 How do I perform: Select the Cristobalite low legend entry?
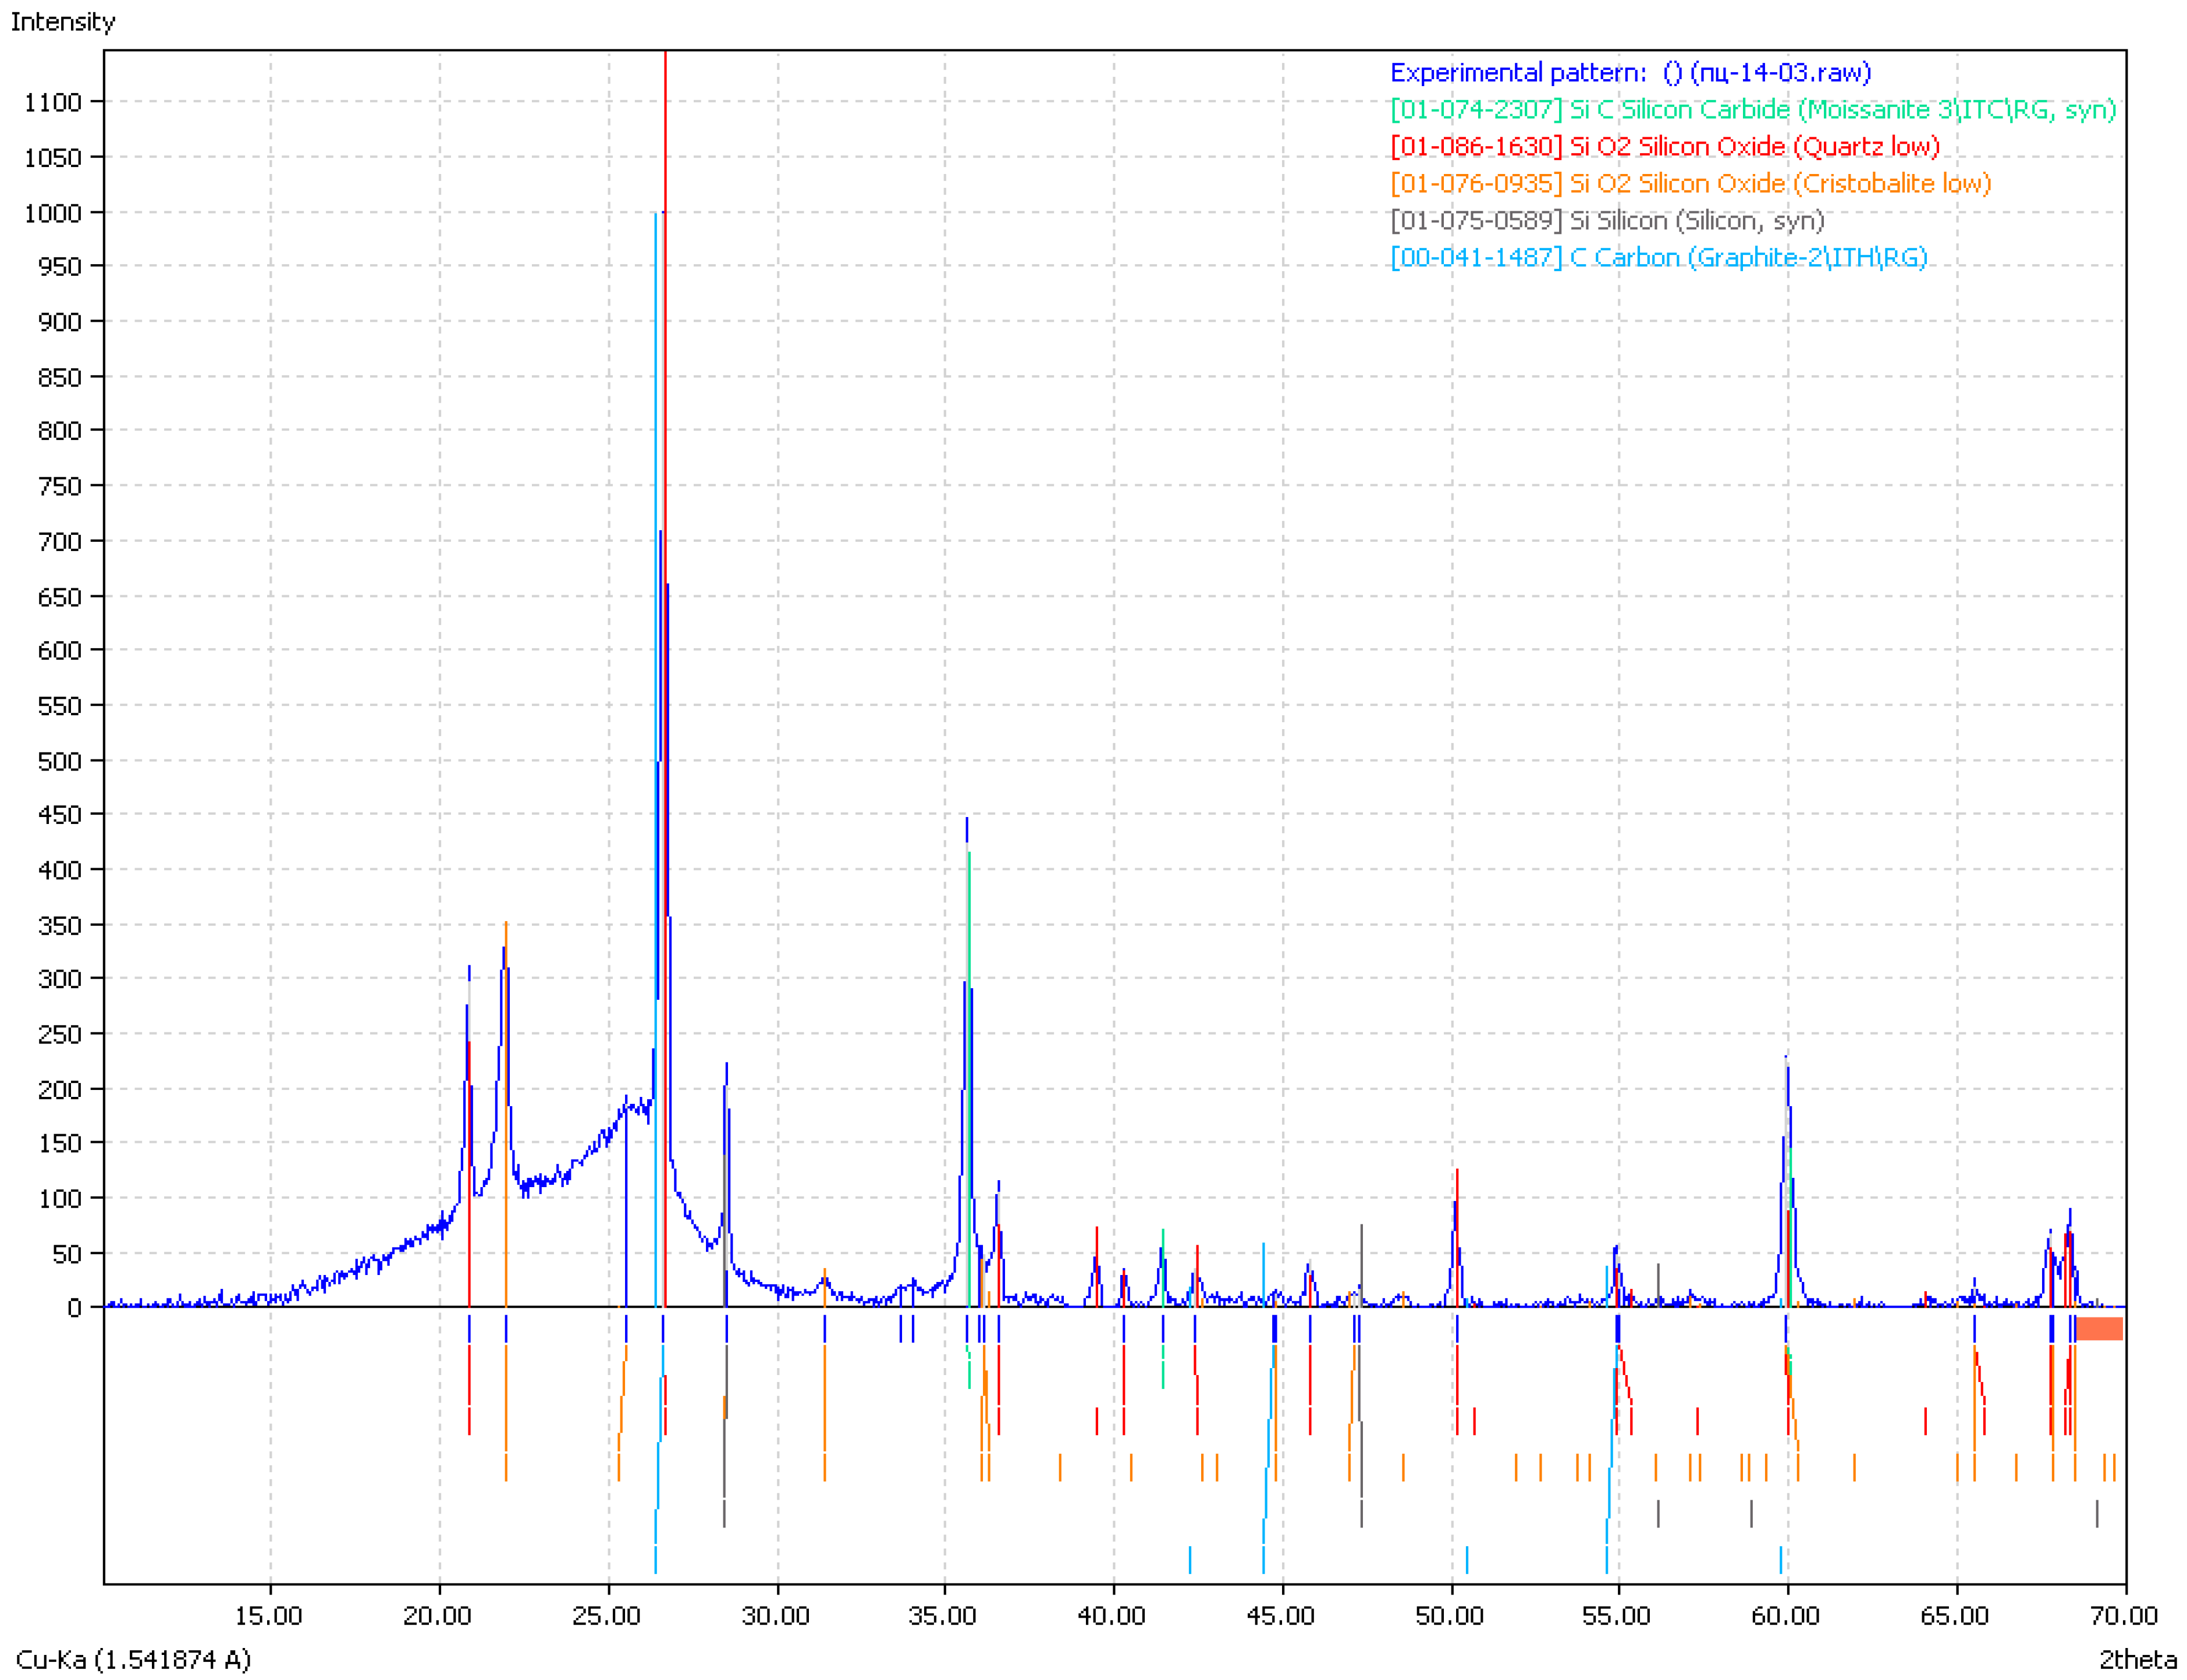(x=1691, y=184)
